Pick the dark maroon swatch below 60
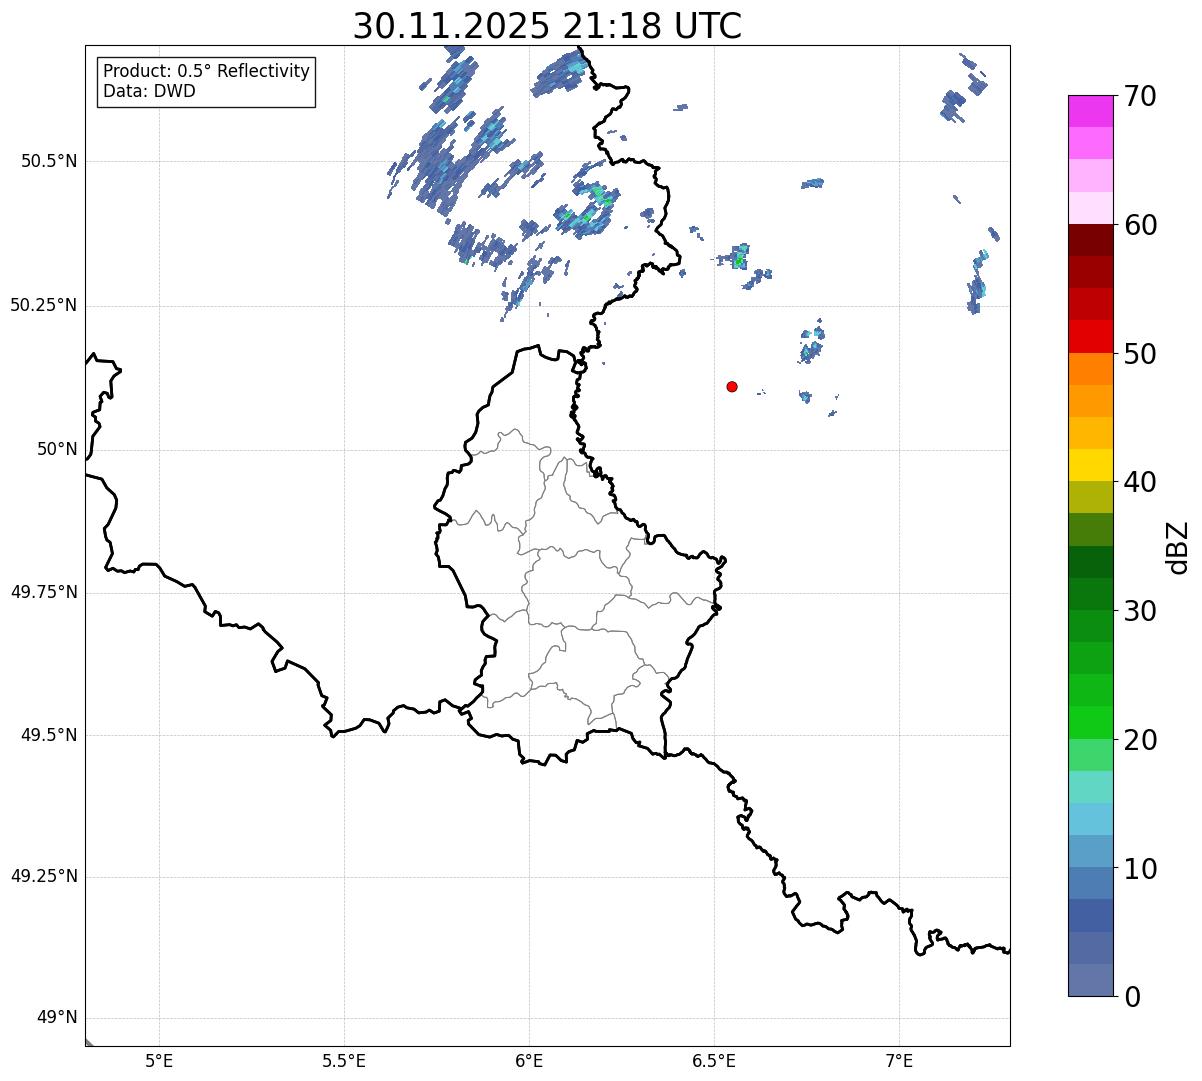 [x=1091, y=240]
